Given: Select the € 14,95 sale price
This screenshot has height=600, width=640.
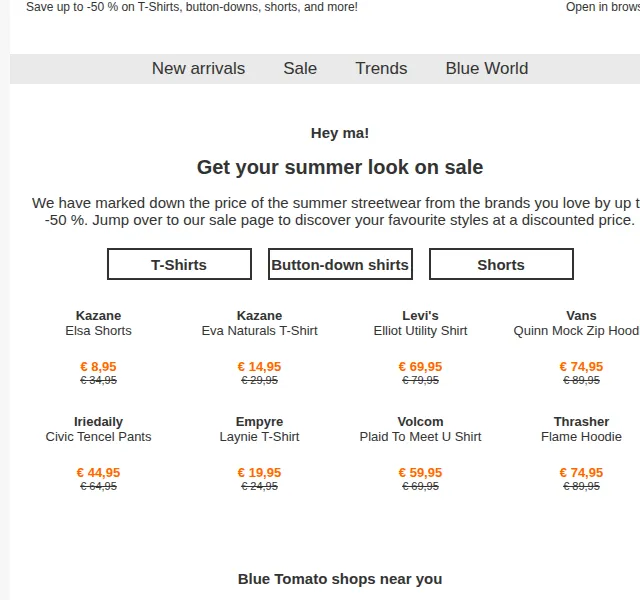Looking at the screenshot, I should (x=259, y=367).
